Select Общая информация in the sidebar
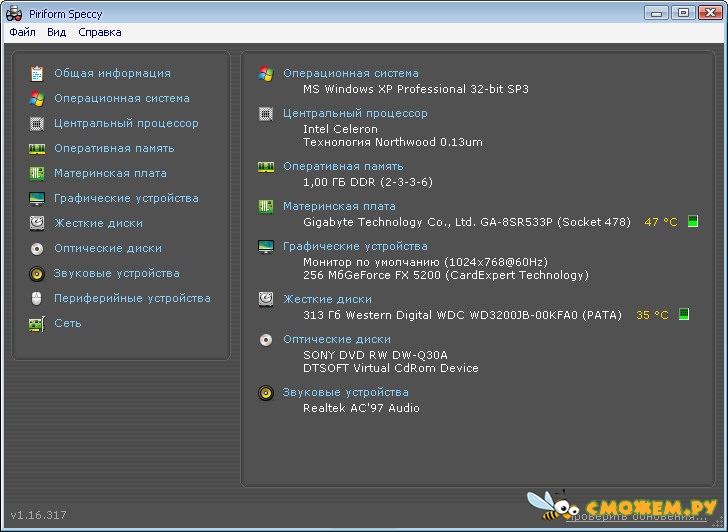The image size is (728, 532). click(x=112, y=73)
